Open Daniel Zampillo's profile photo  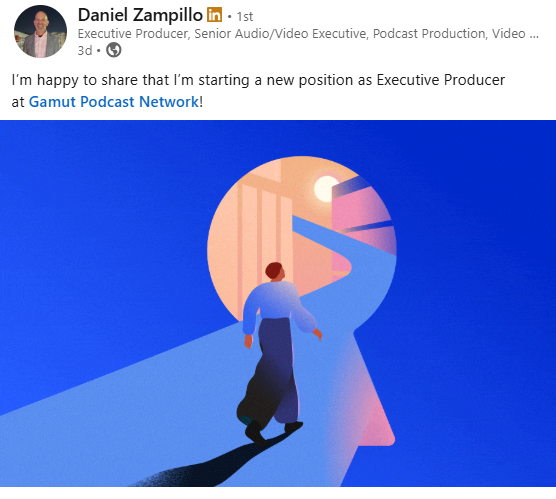40,31
